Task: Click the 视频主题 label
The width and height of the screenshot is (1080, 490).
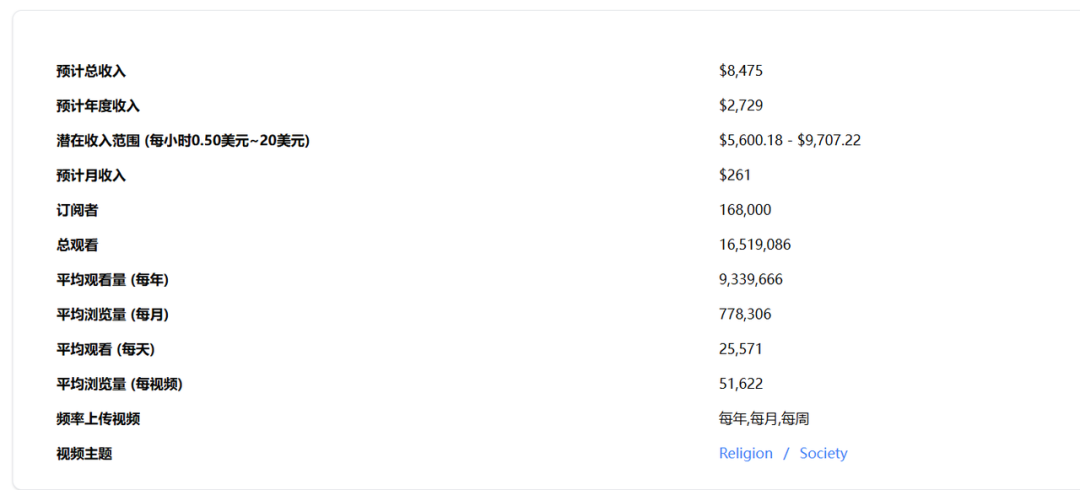Action: tap(84, 454)
